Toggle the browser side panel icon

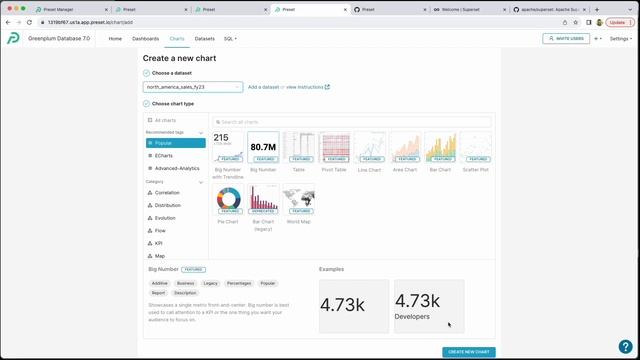589,22
